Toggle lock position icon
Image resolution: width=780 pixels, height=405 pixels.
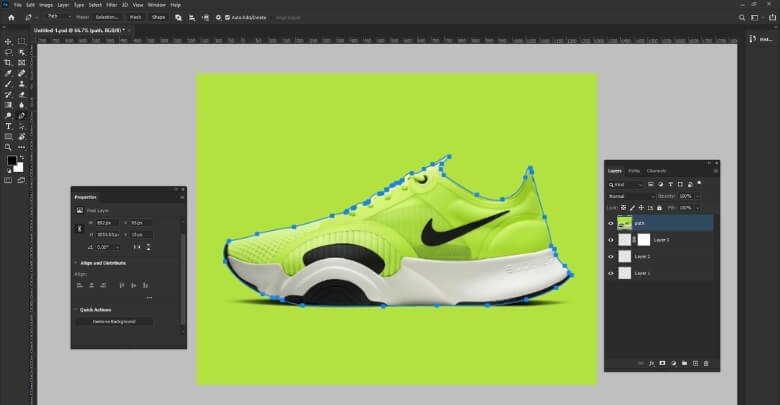(641, 207)
